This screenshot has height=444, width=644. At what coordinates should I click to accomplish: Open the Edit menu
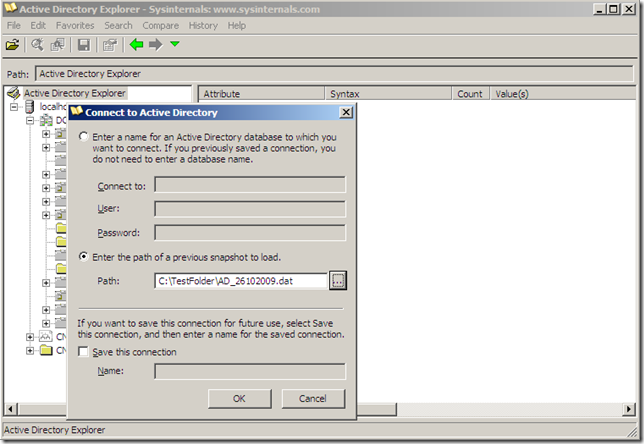38,25
